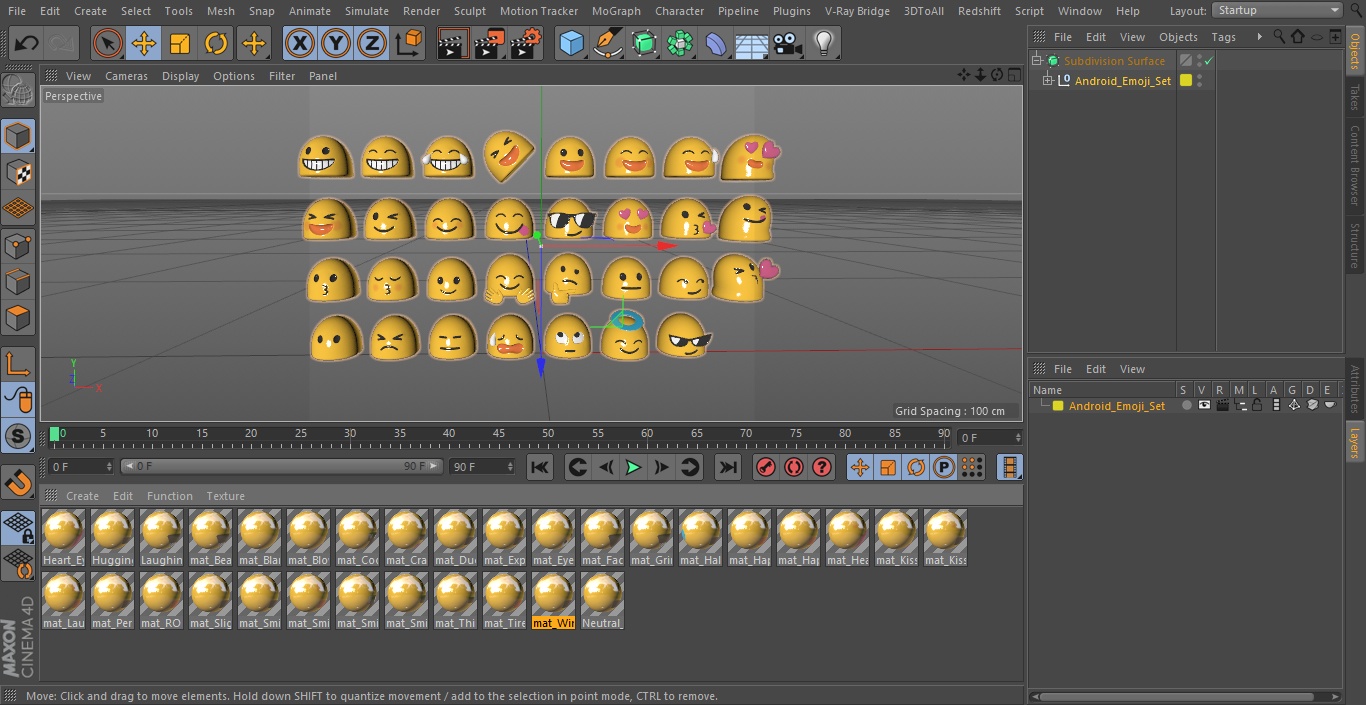Add a Floor environment object

pos(752,44)
